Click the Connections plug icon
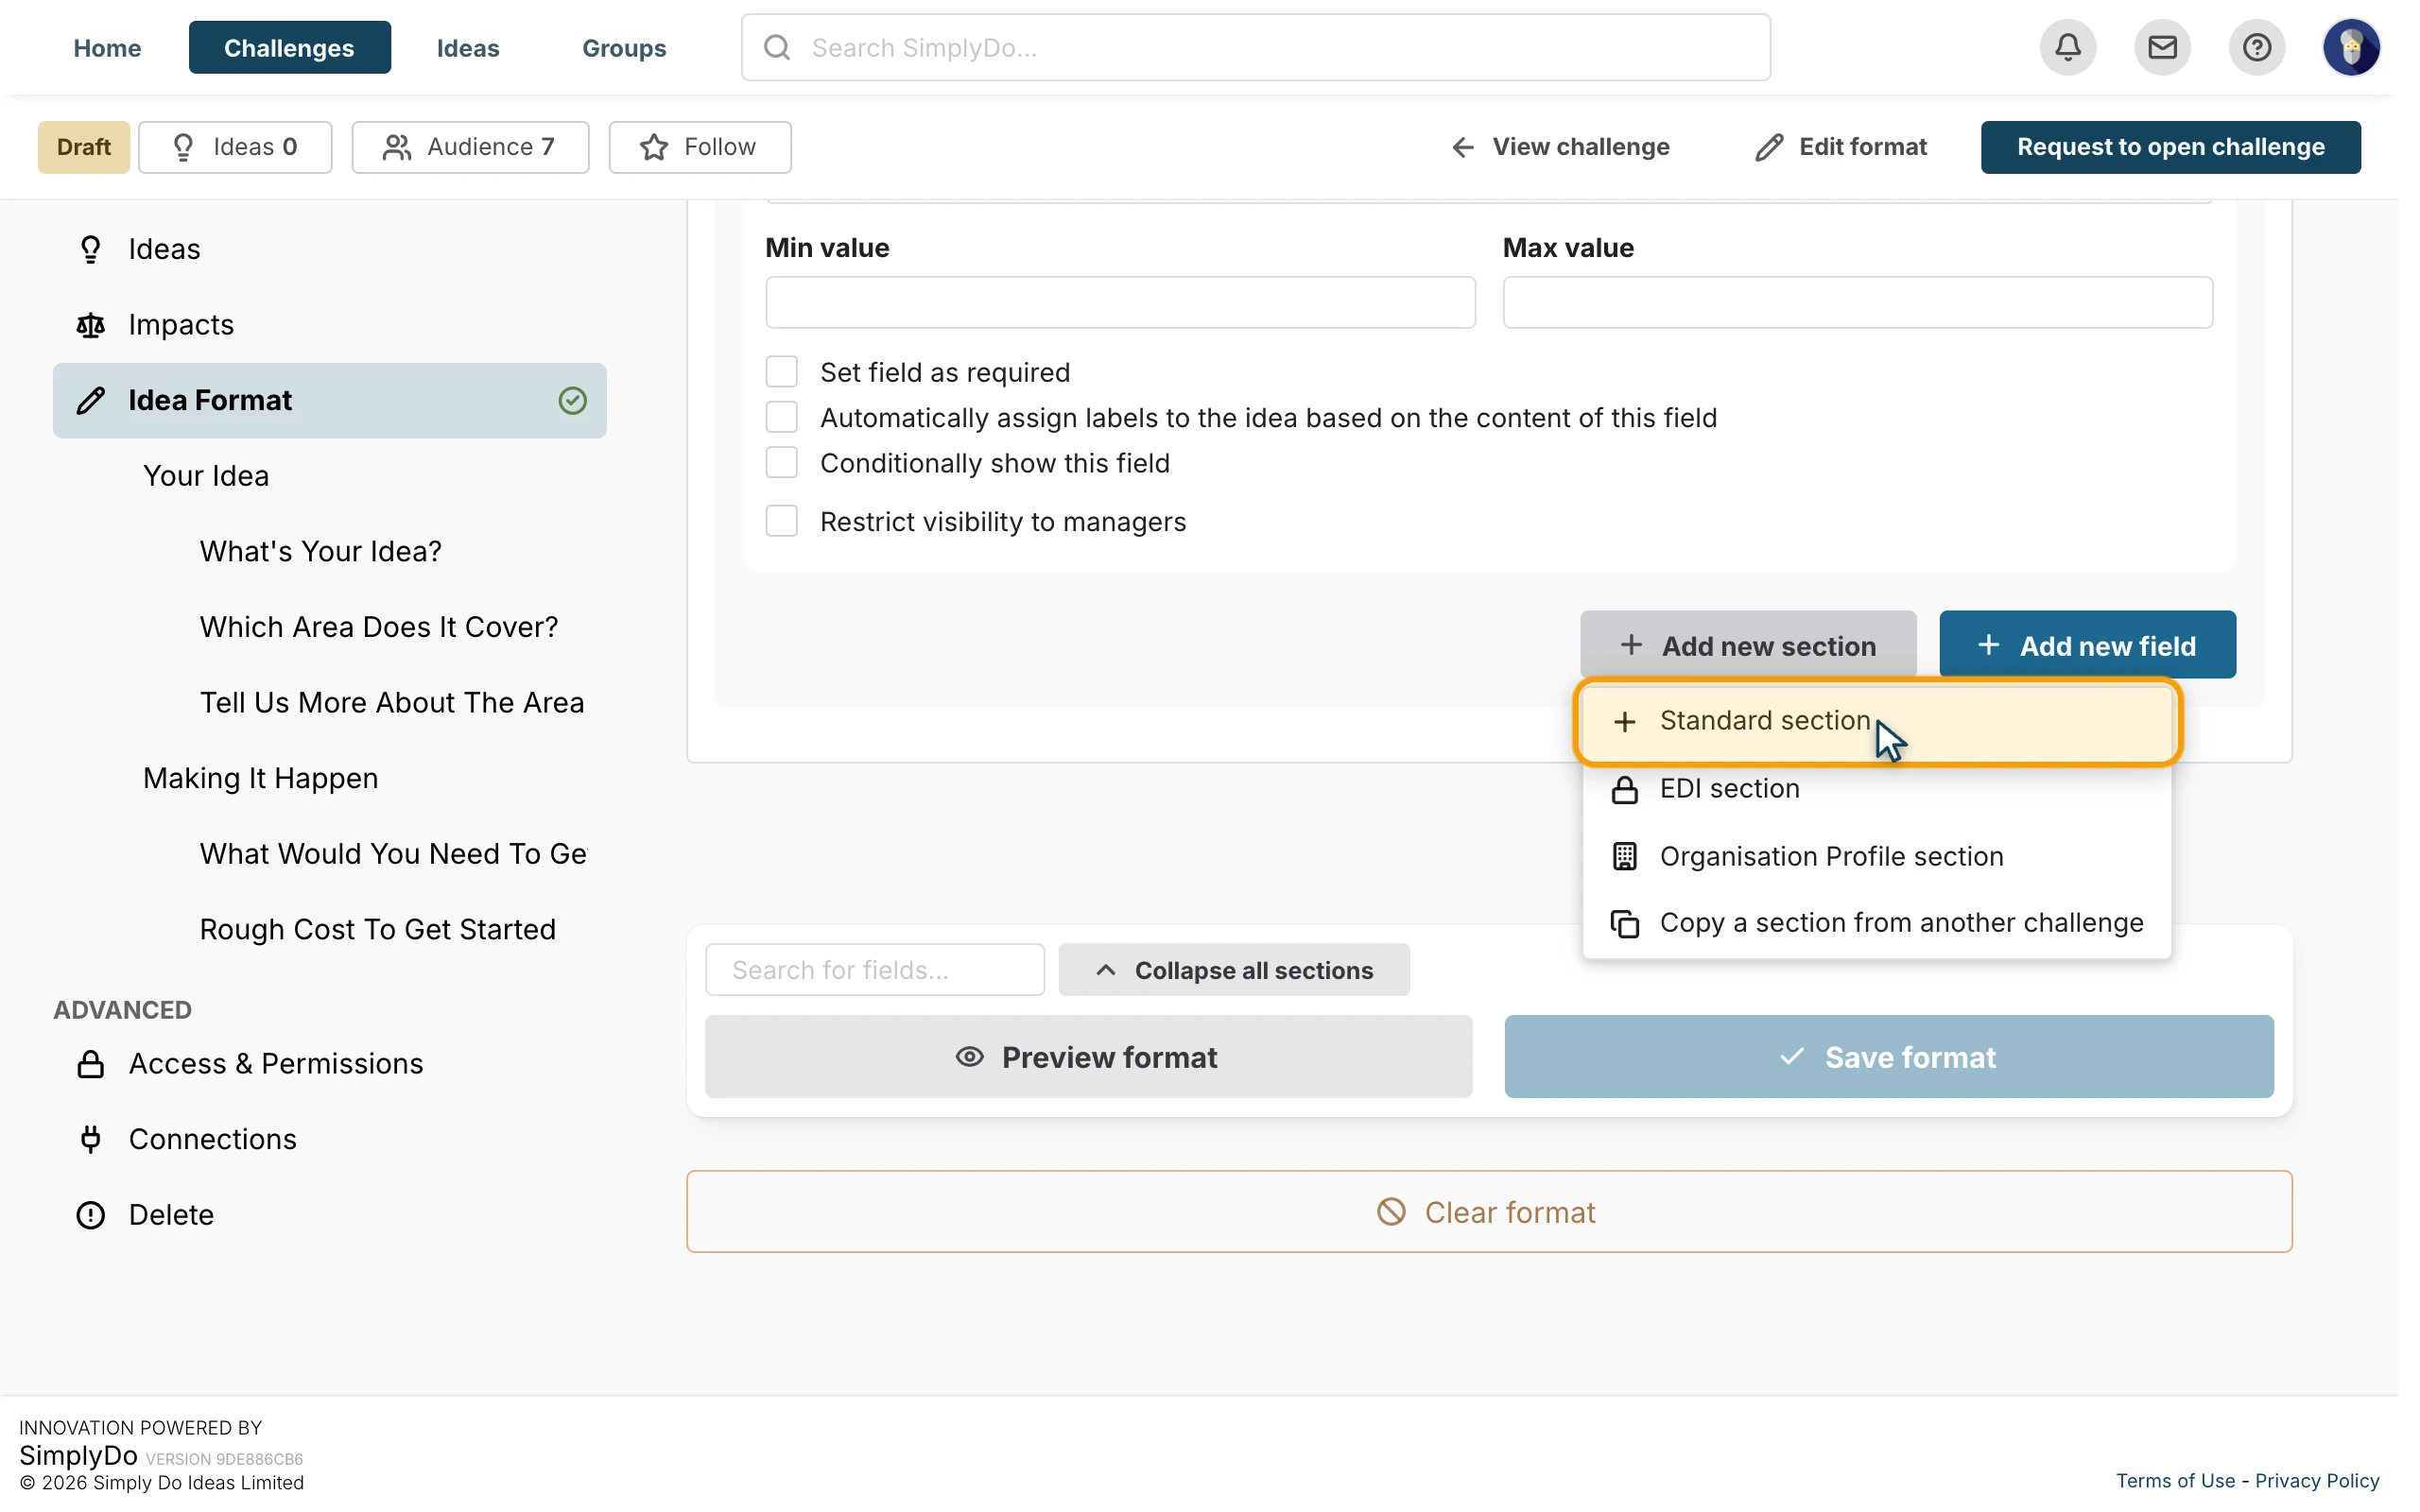The height and width of the screenshot is (1512, 2420). tap(91, 1139)
